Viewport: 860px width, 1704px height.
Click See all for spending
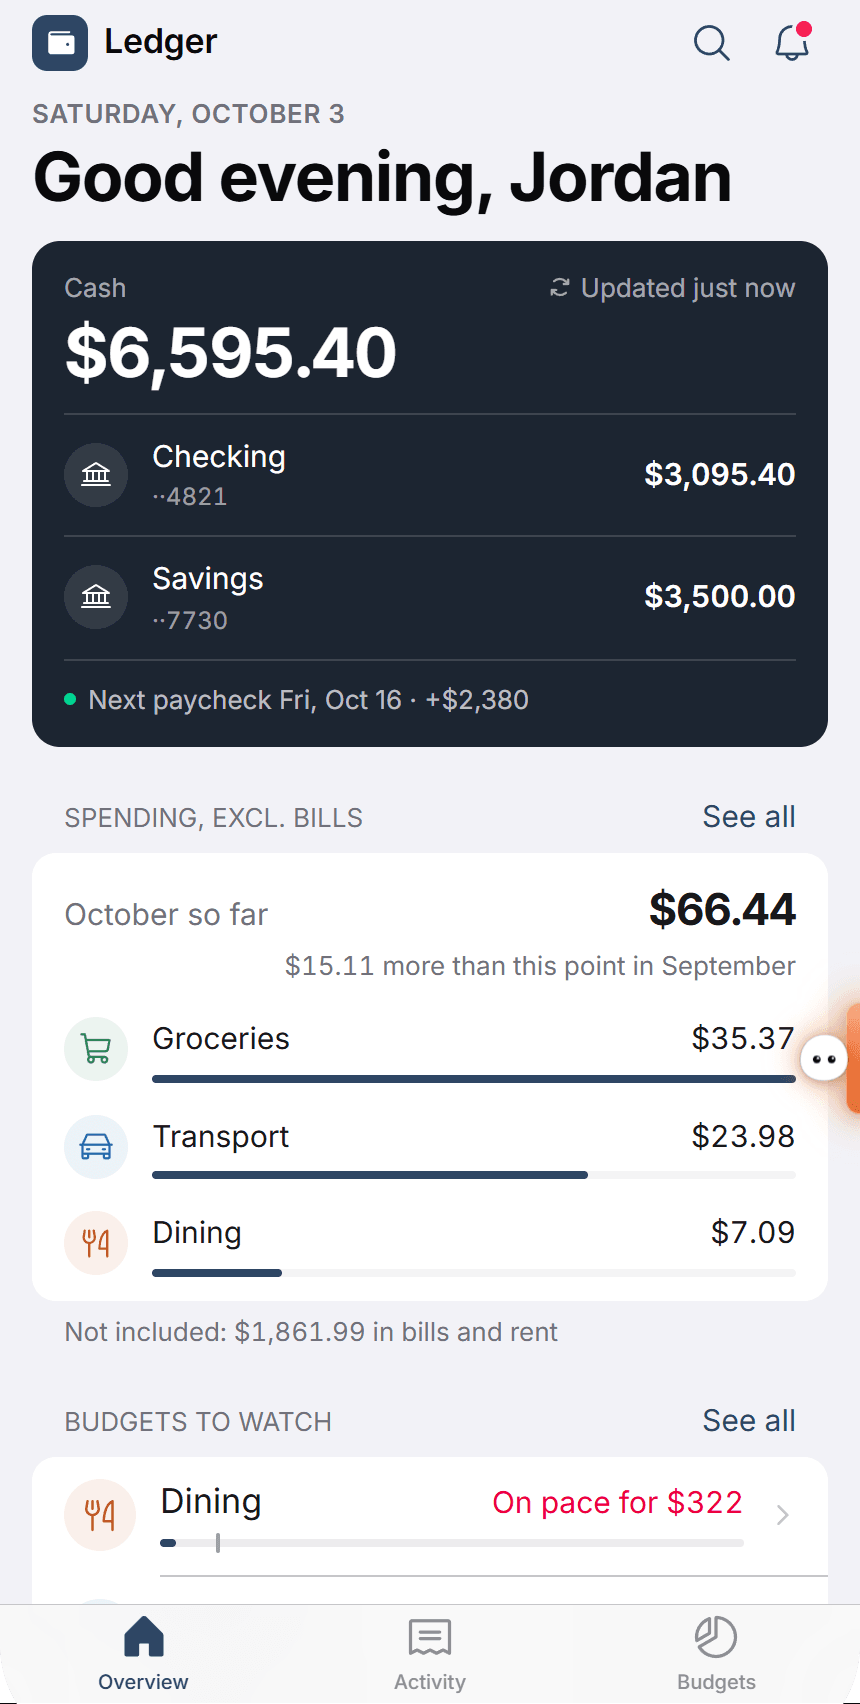click(x=749, y=817)
